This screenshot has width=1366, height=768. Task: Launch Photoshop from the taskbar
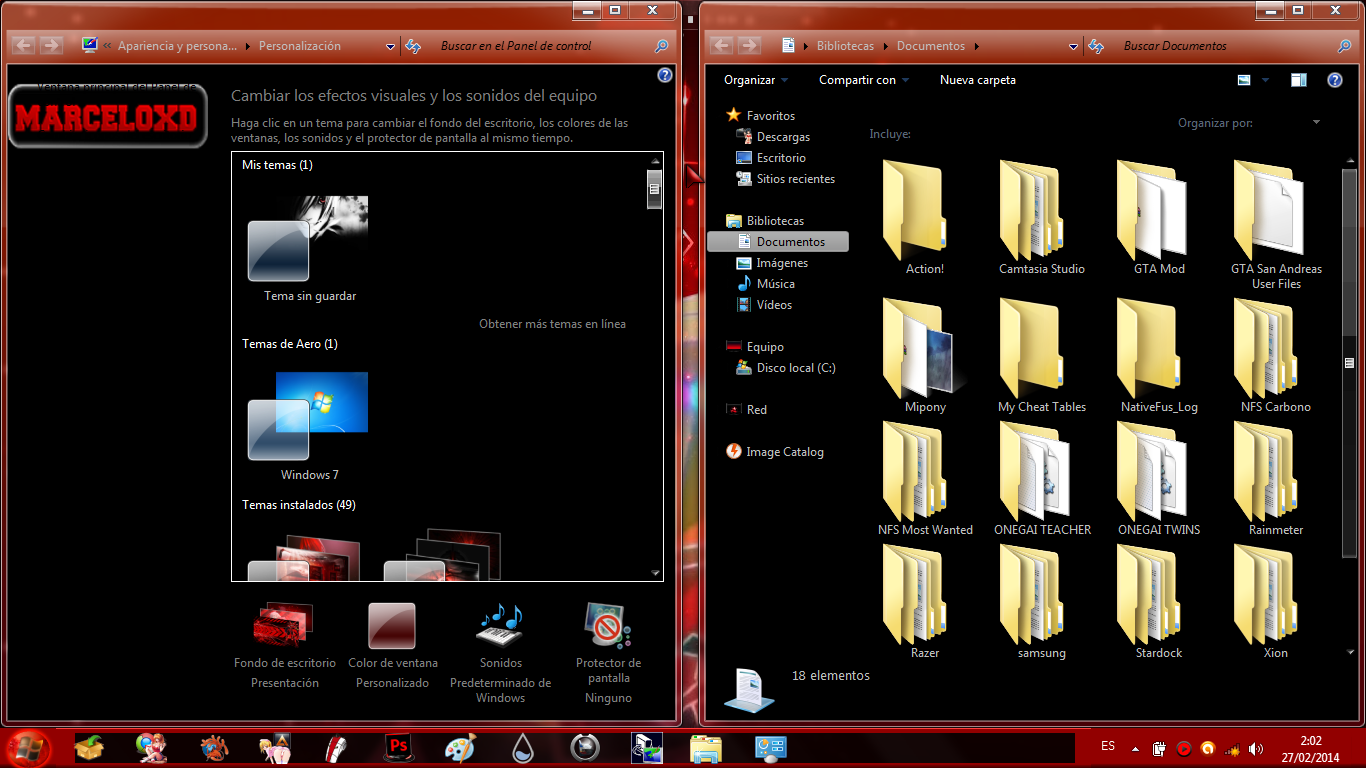click(x=399, y=748)
